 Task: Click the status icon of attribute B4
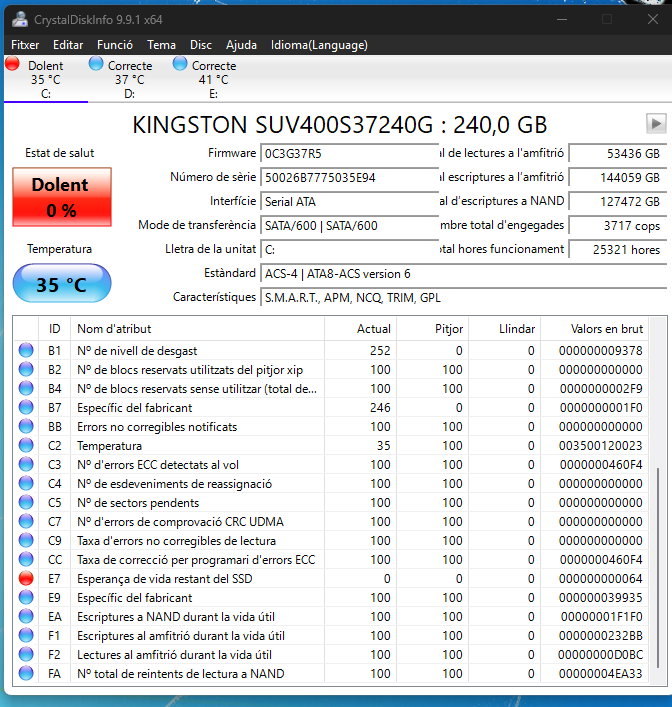tap(26, 388)
